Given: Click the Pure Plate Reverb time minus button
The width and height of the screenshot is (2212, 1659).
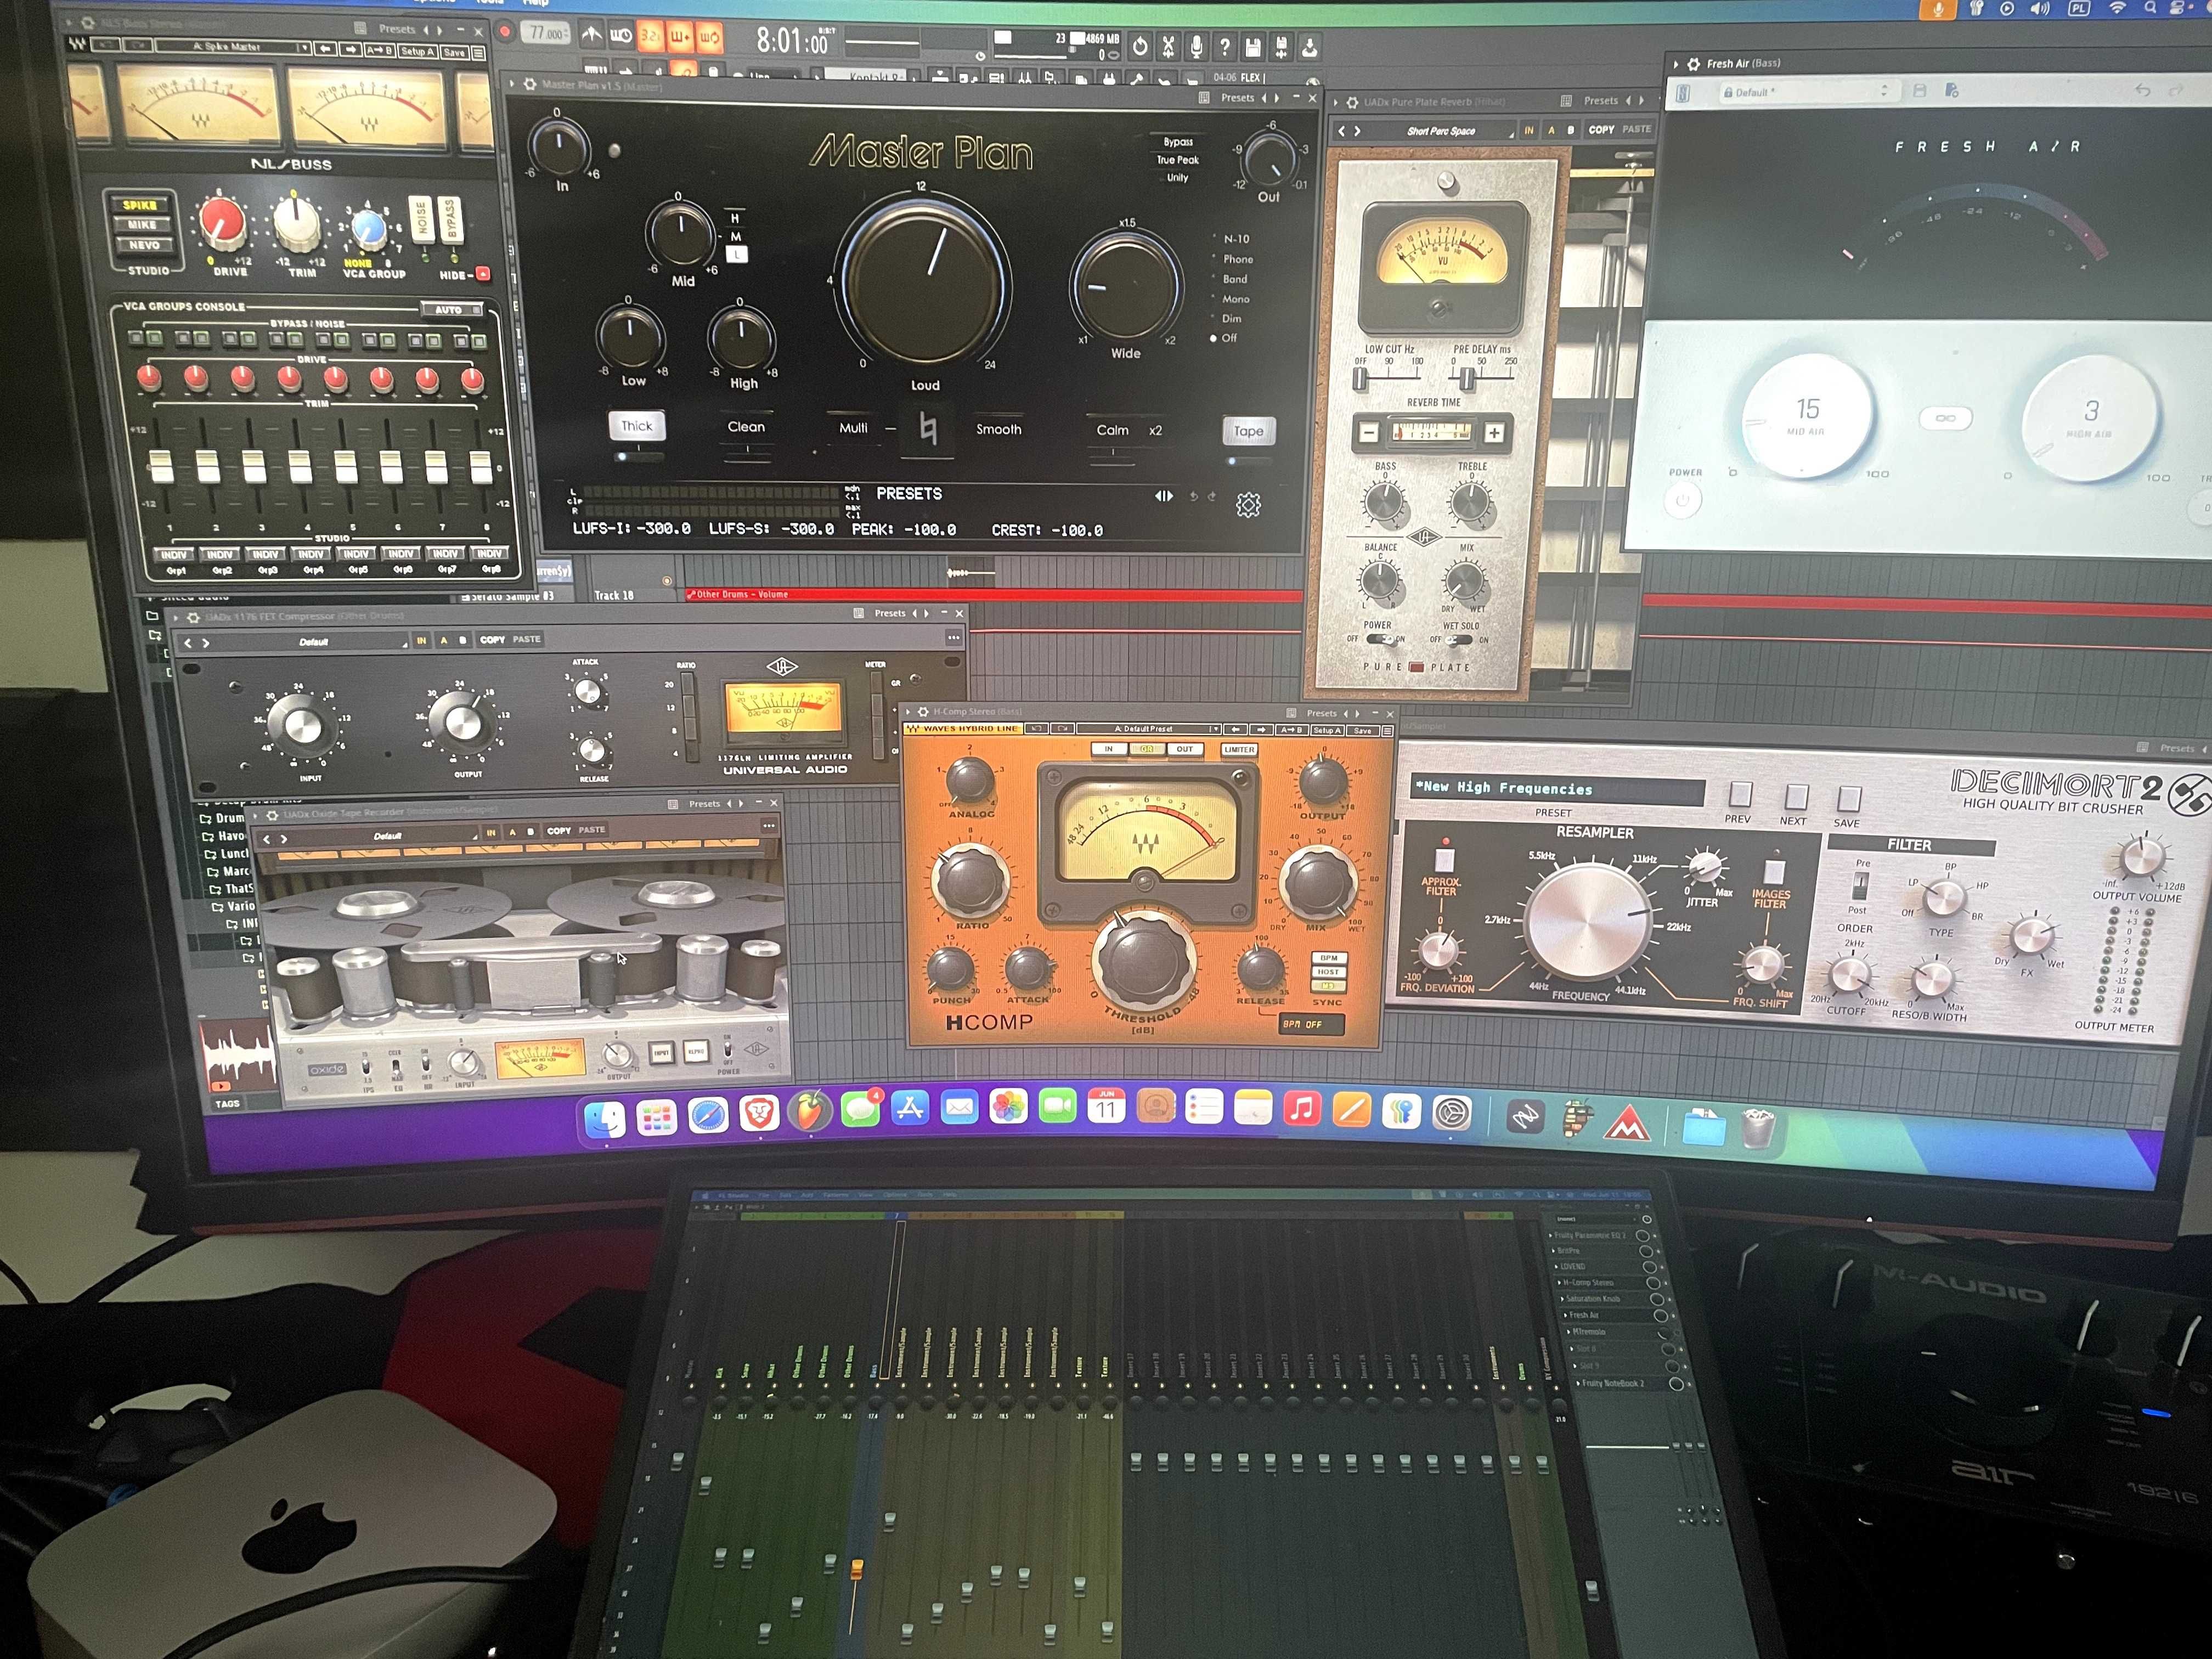Looking at the screenshot, I should tap(1369, 432).
